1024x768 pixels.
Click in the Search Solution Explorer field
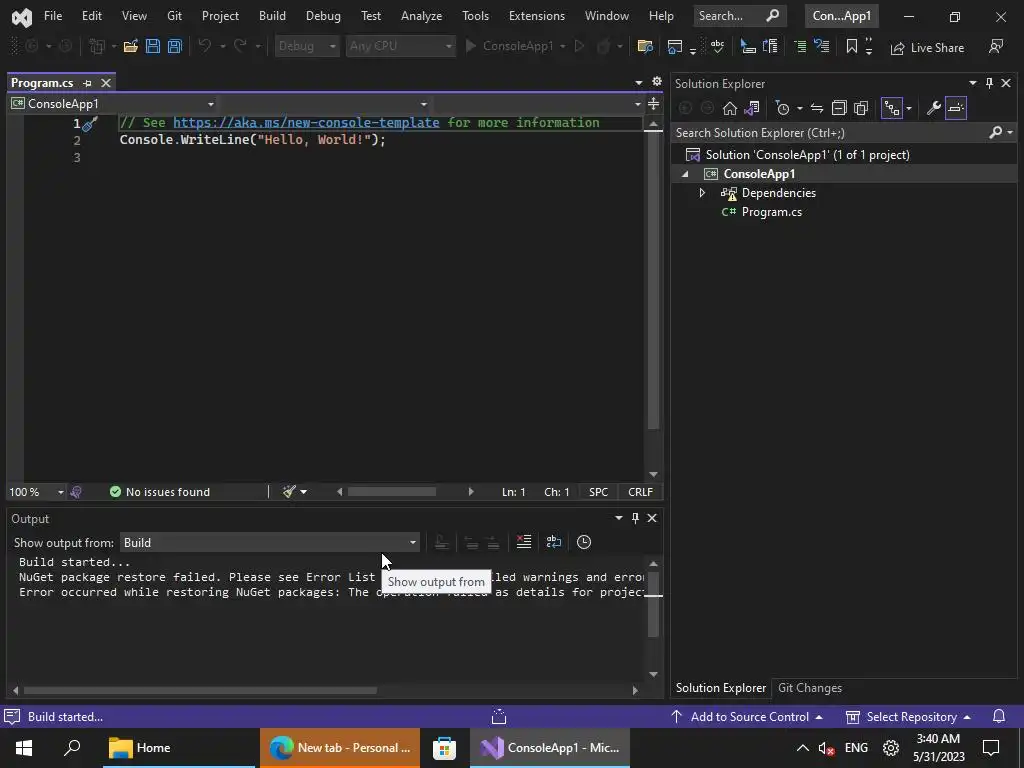[x=829, y=133]
